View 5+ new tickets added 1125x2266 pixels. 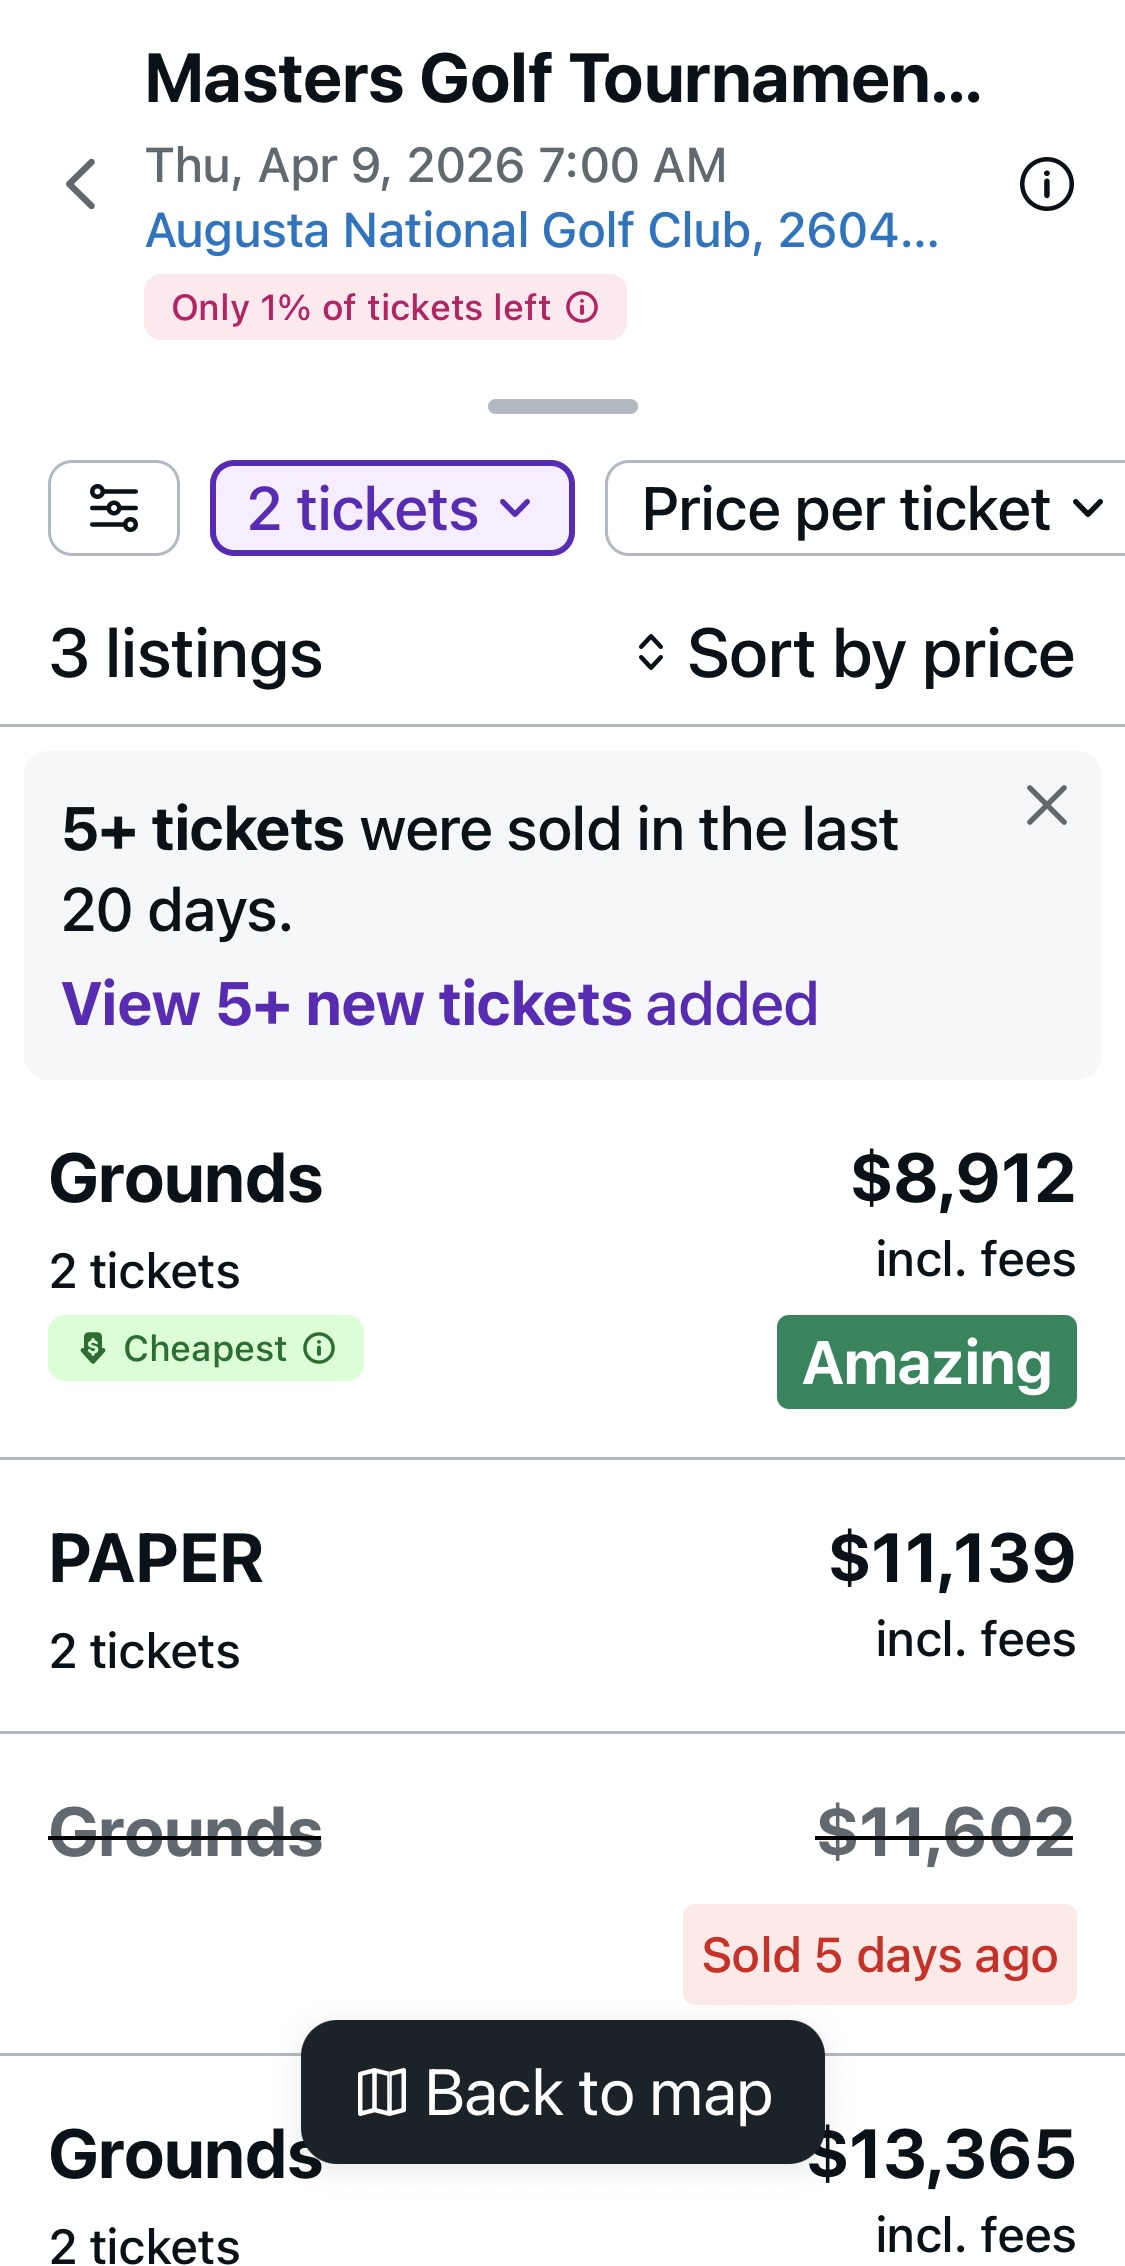point(440,1003)
